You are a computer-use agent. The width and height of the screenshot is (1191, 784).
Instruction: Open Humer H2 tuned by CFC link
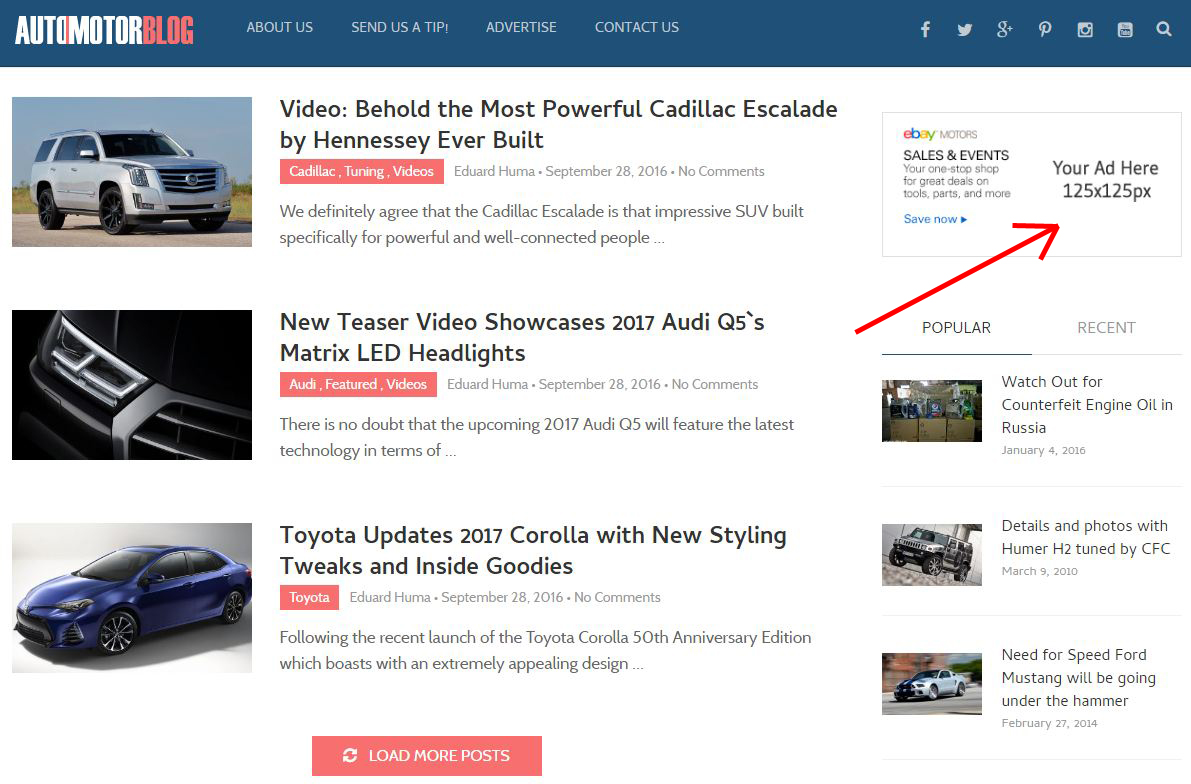1085,537
